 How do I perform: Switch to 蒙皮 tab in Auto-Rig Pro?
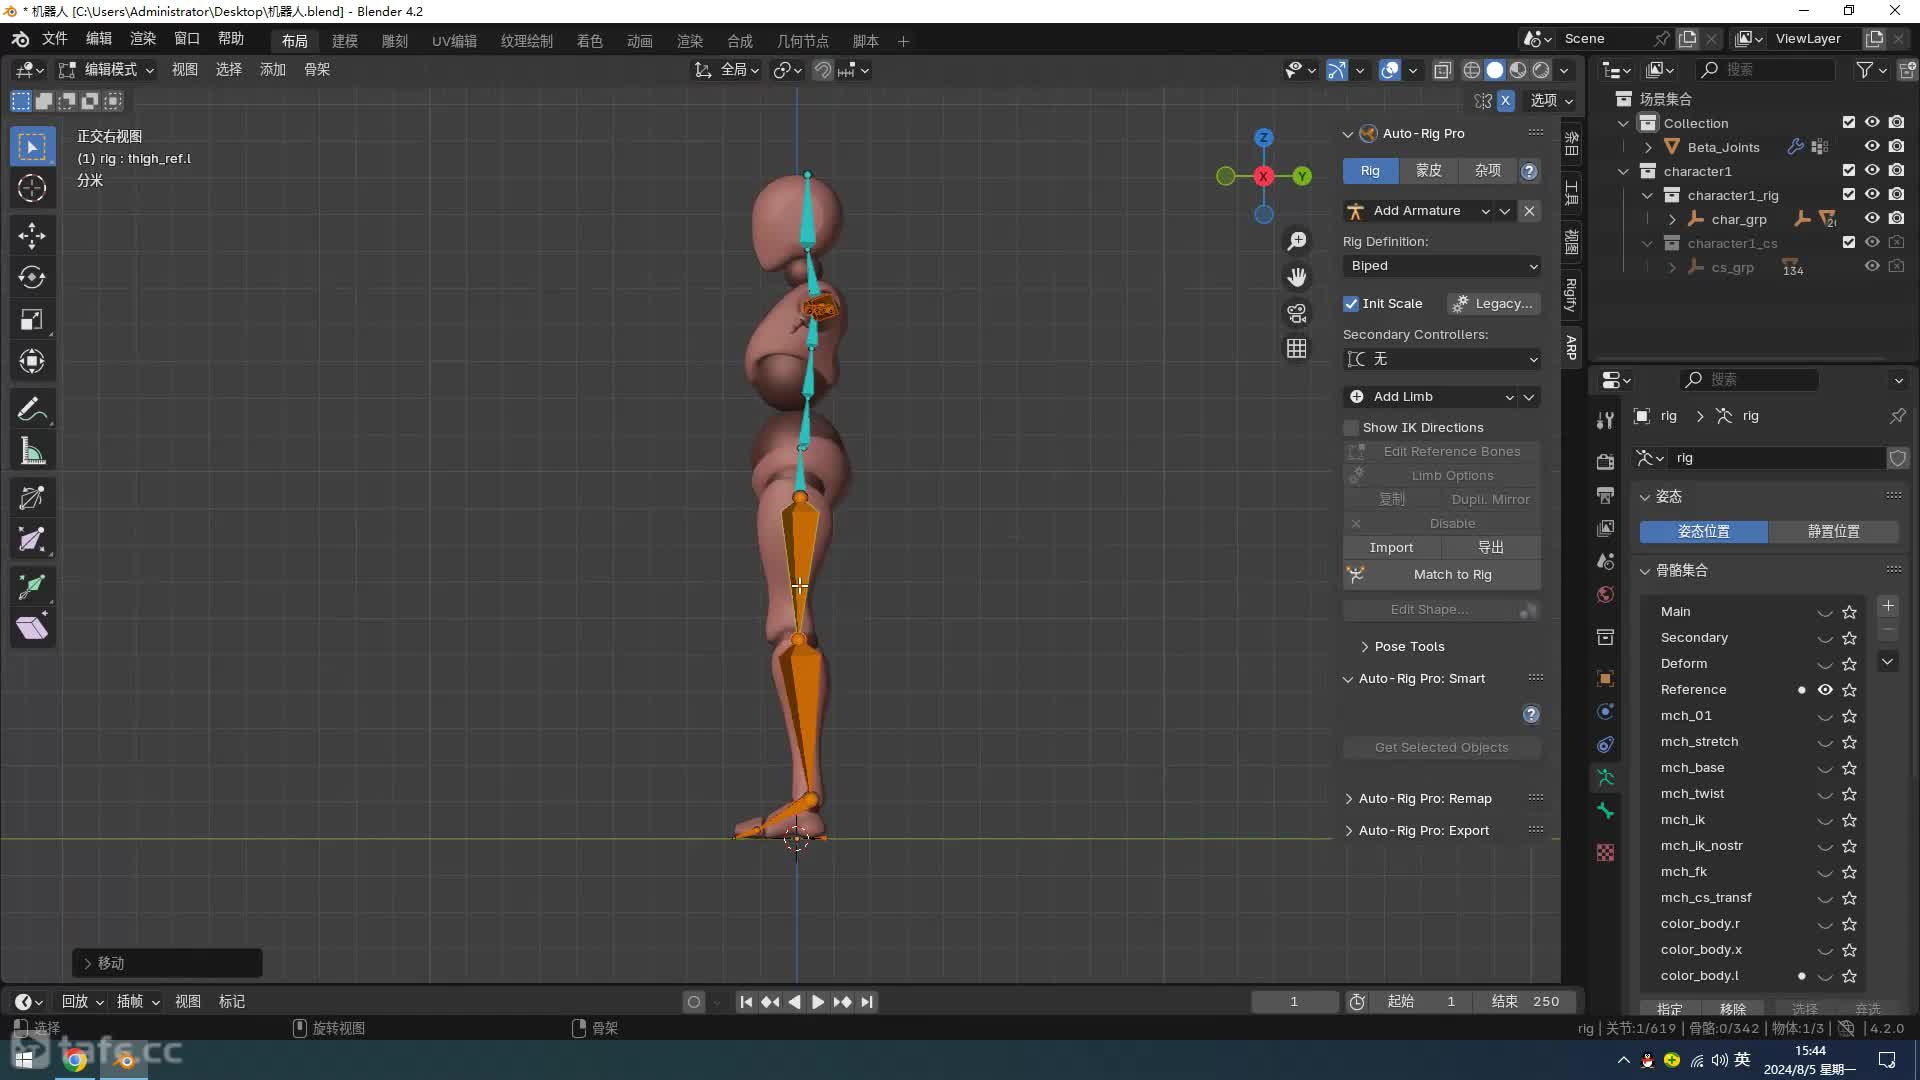(1429, 171)
